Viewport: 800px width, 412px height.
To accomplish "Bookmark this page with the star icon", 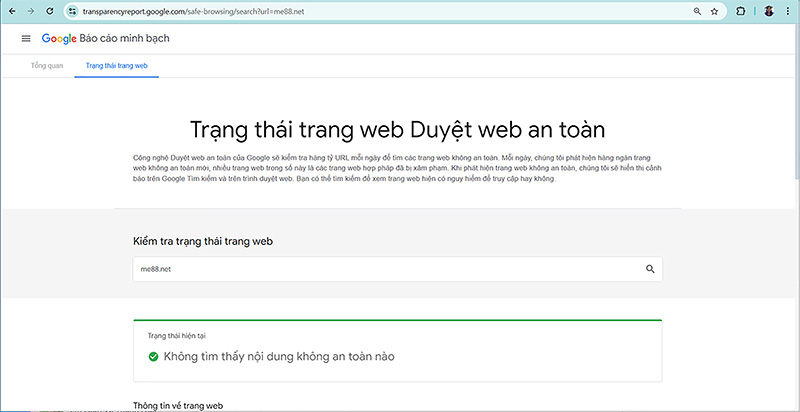I will click(x=714, y=11).
